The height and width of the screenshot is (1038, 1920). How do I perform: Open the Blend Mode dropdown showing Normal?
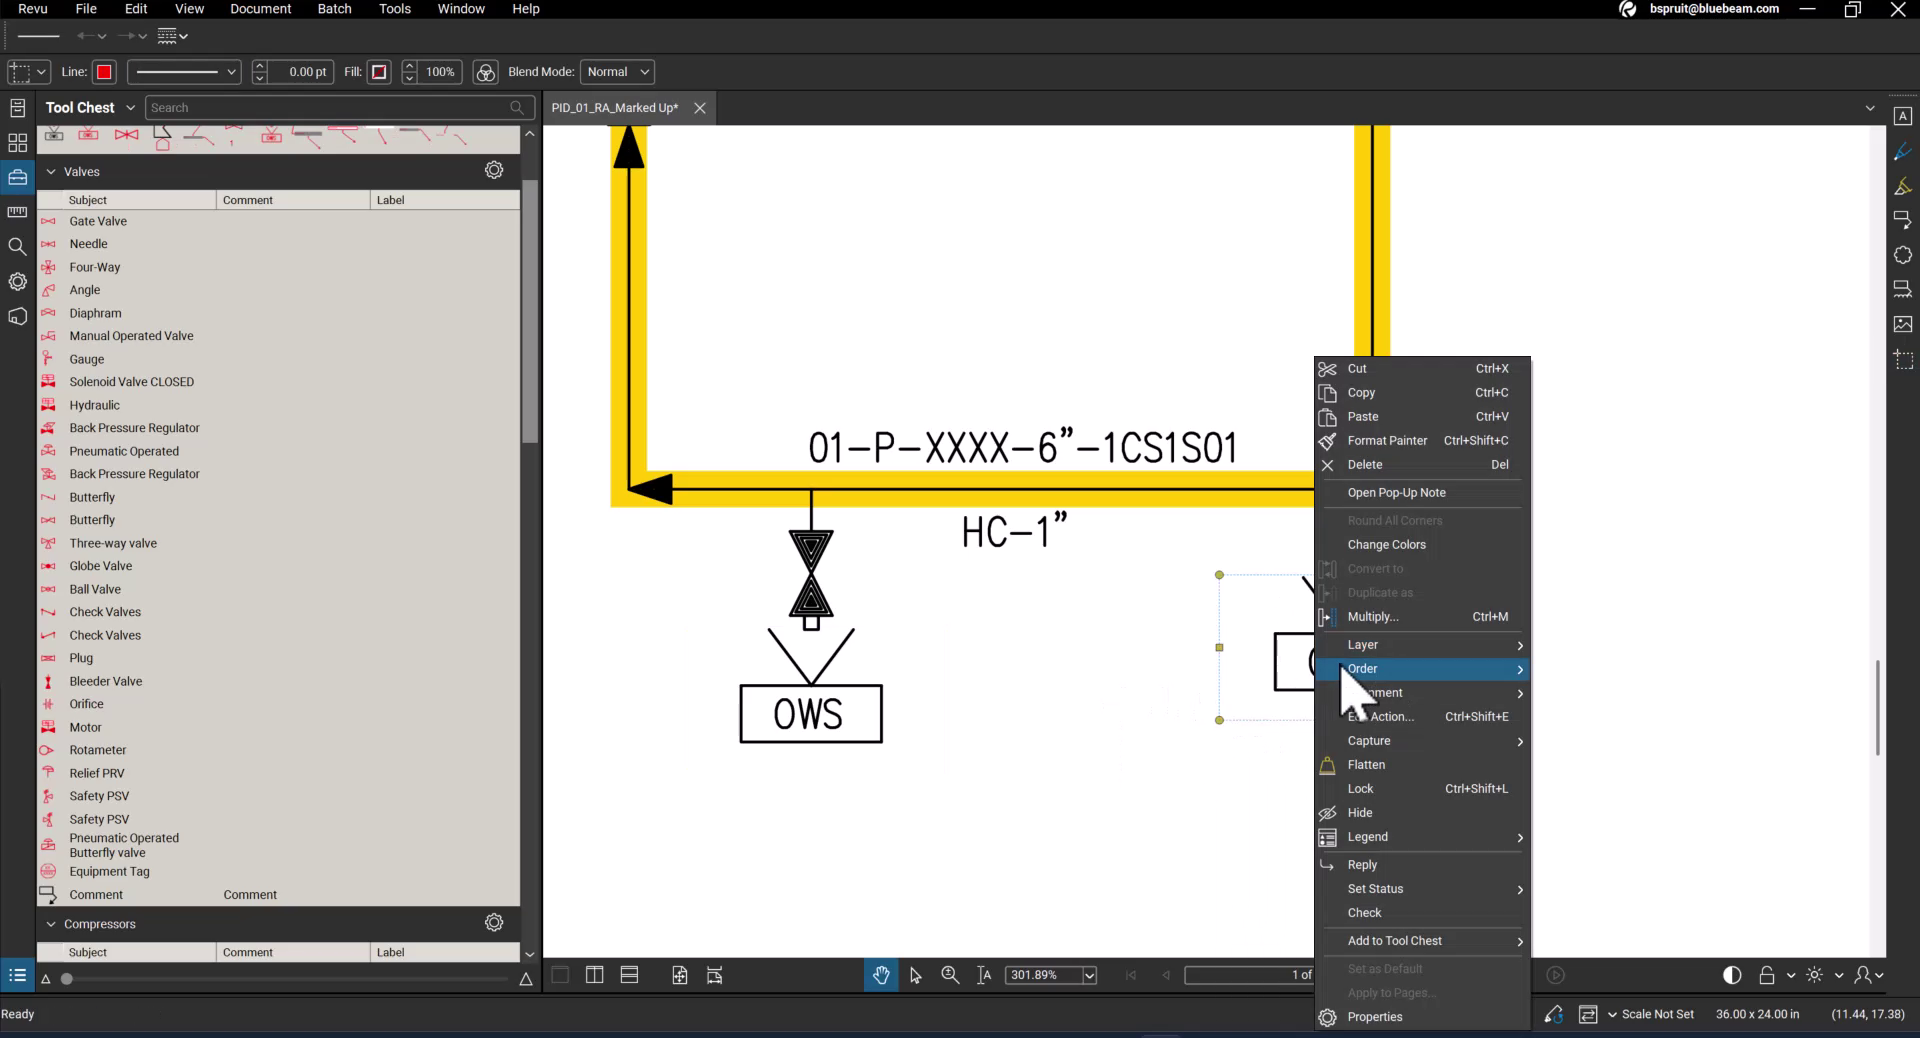pyautogui.click(x=616, y=71)
